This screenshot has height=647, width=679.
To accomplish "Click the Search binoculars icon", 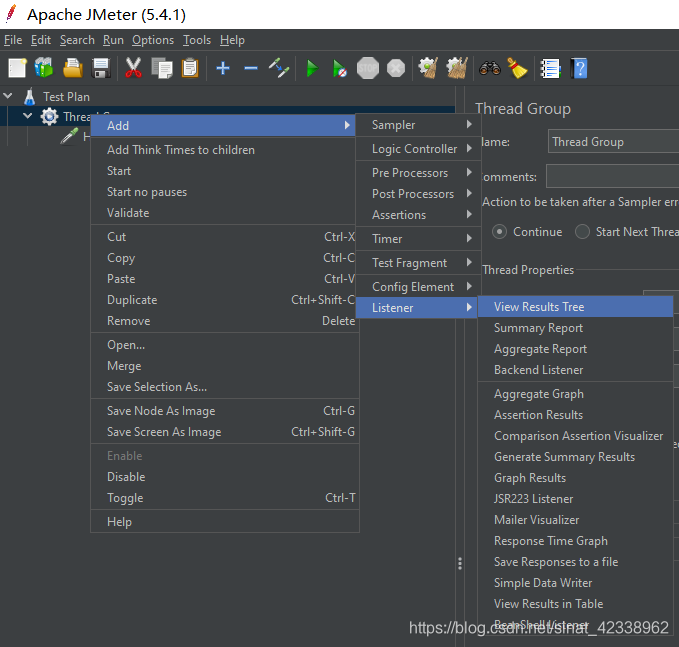I will (x=490, y=68).
